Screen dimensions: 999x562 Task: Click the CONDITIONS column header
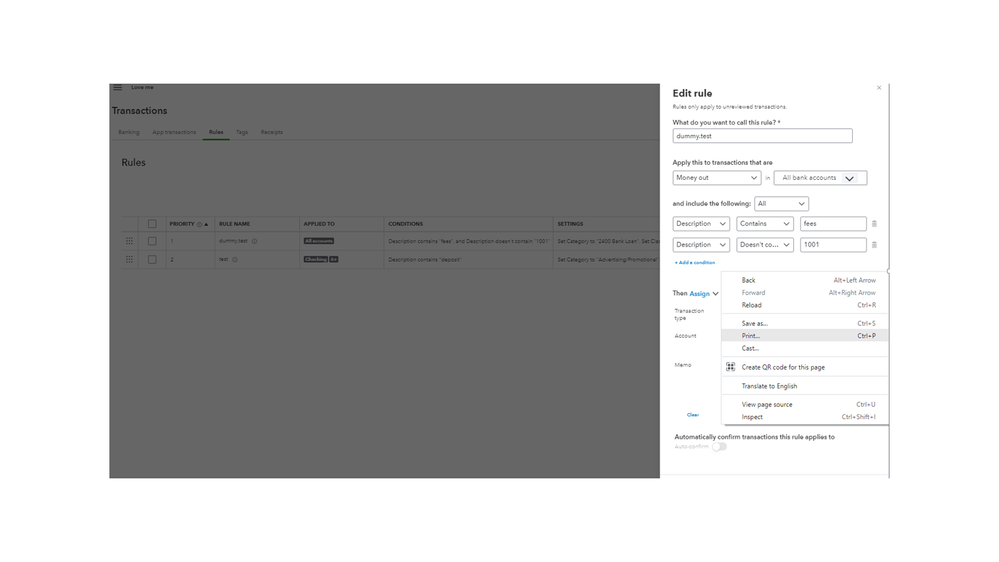pos(406,224)
